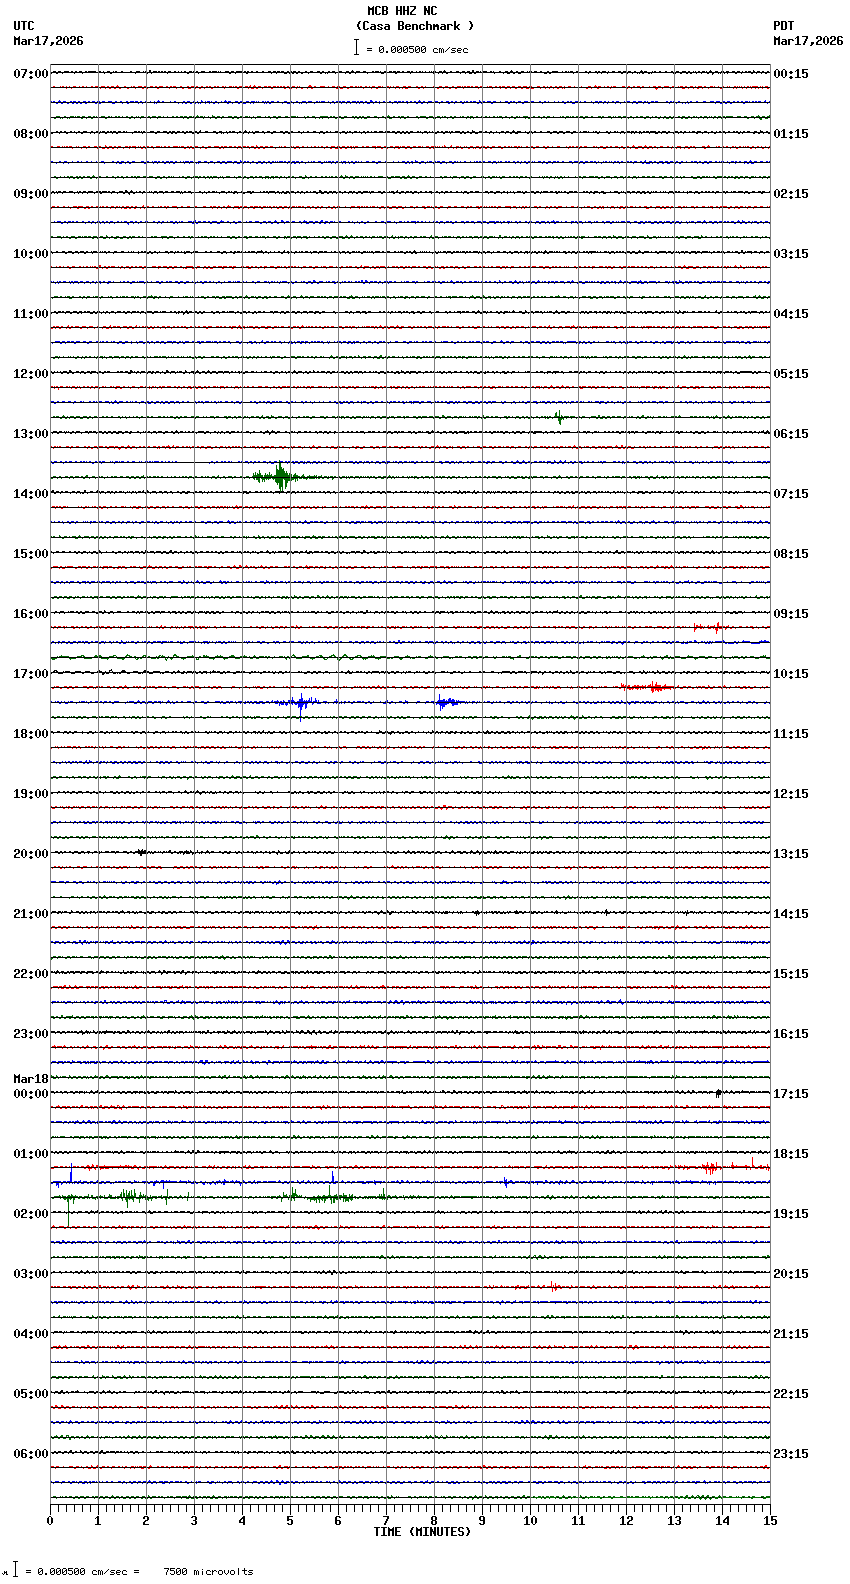Click the top scale bar label '= 0.000500 cm/sec'

pos(417,49)
